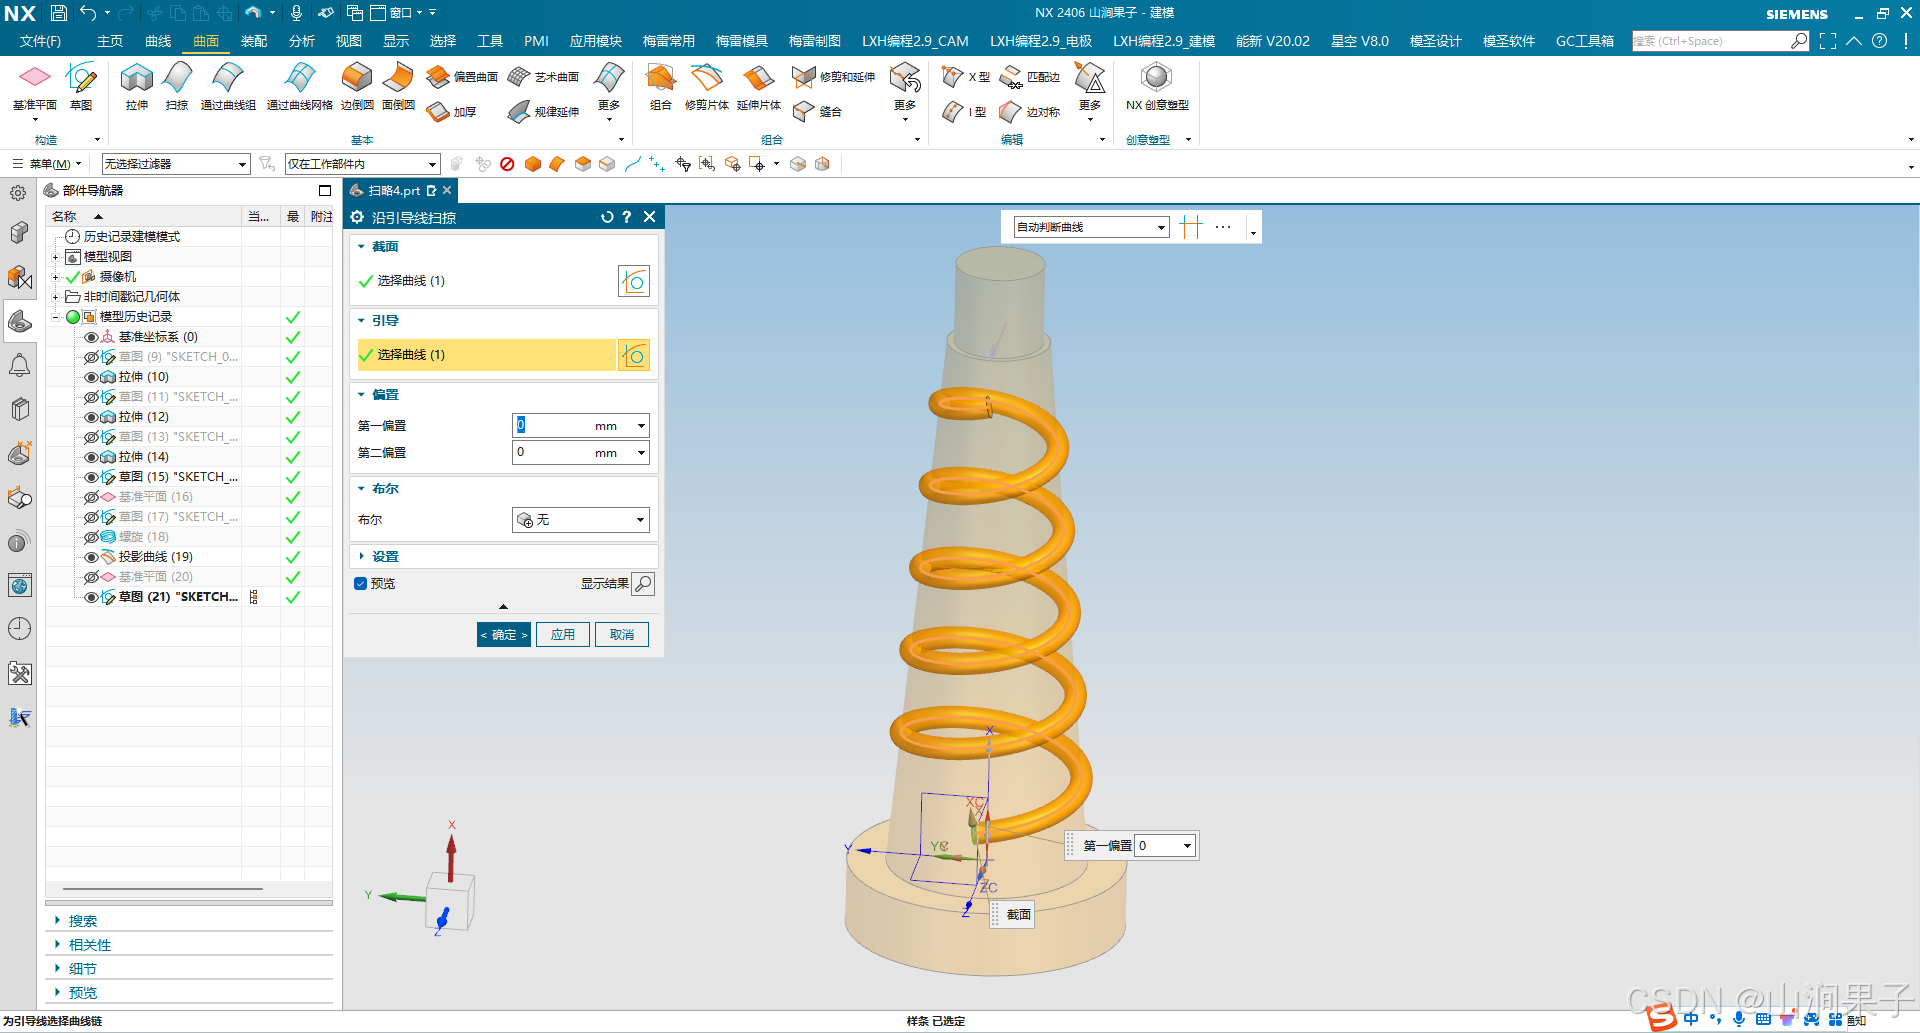Viewport: 1920px width, 1033px height.
Task: Toggle visibility of 草图 (15)
Action: (91, 477)
